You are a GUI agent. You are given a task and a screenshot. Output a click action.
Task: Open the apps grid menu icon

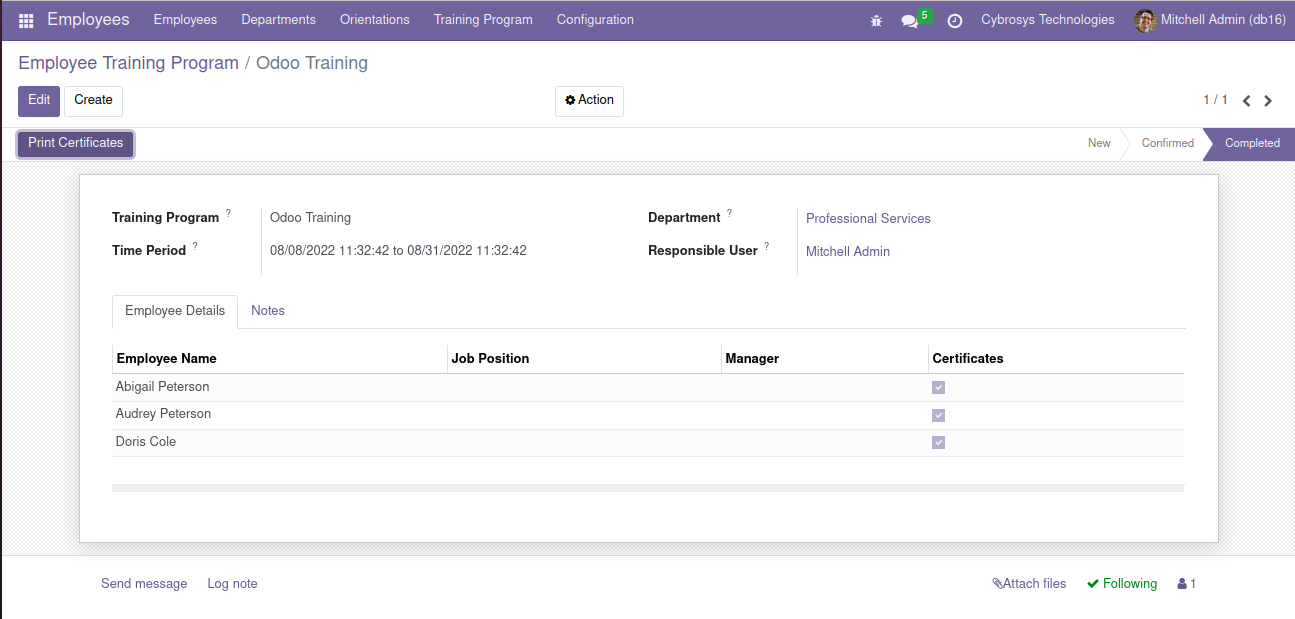26,20
